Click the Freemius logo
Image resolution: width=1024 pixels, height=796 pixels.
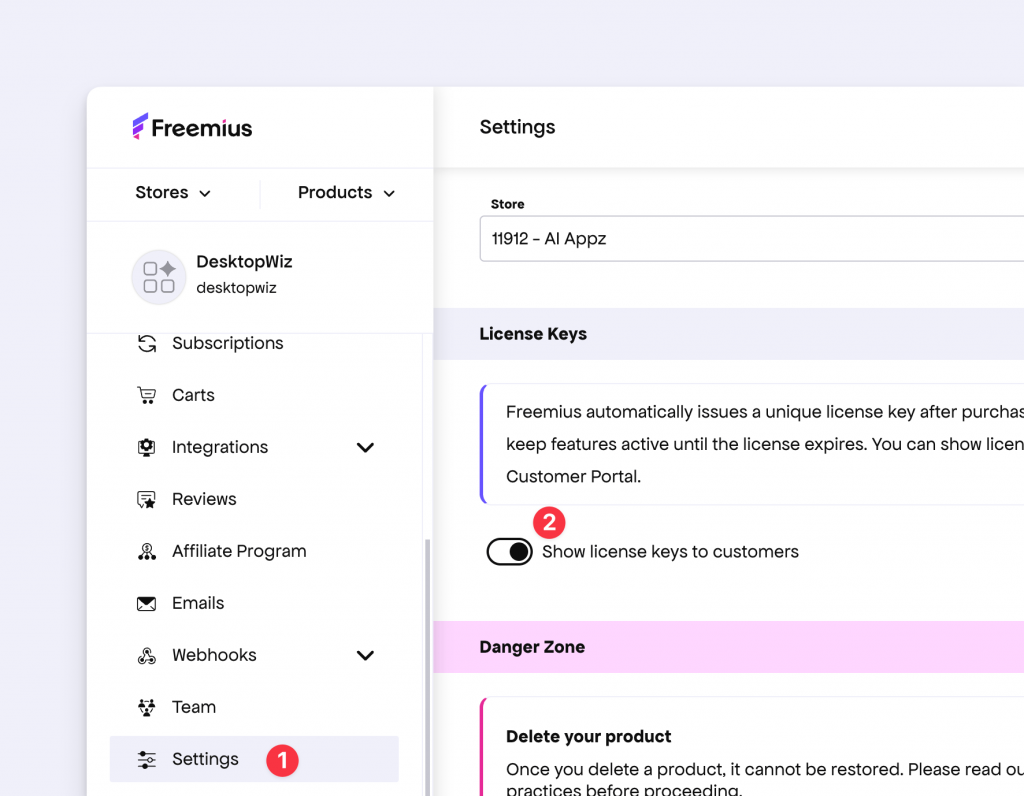192,127
